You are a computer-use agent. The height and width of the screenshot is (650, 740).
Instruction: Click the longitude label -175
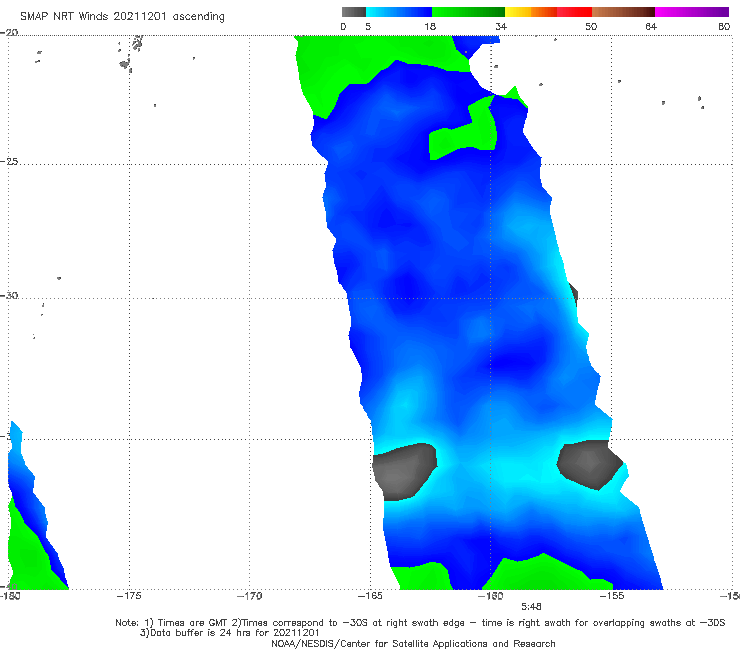pyautogui.click(x=129, y=596)
